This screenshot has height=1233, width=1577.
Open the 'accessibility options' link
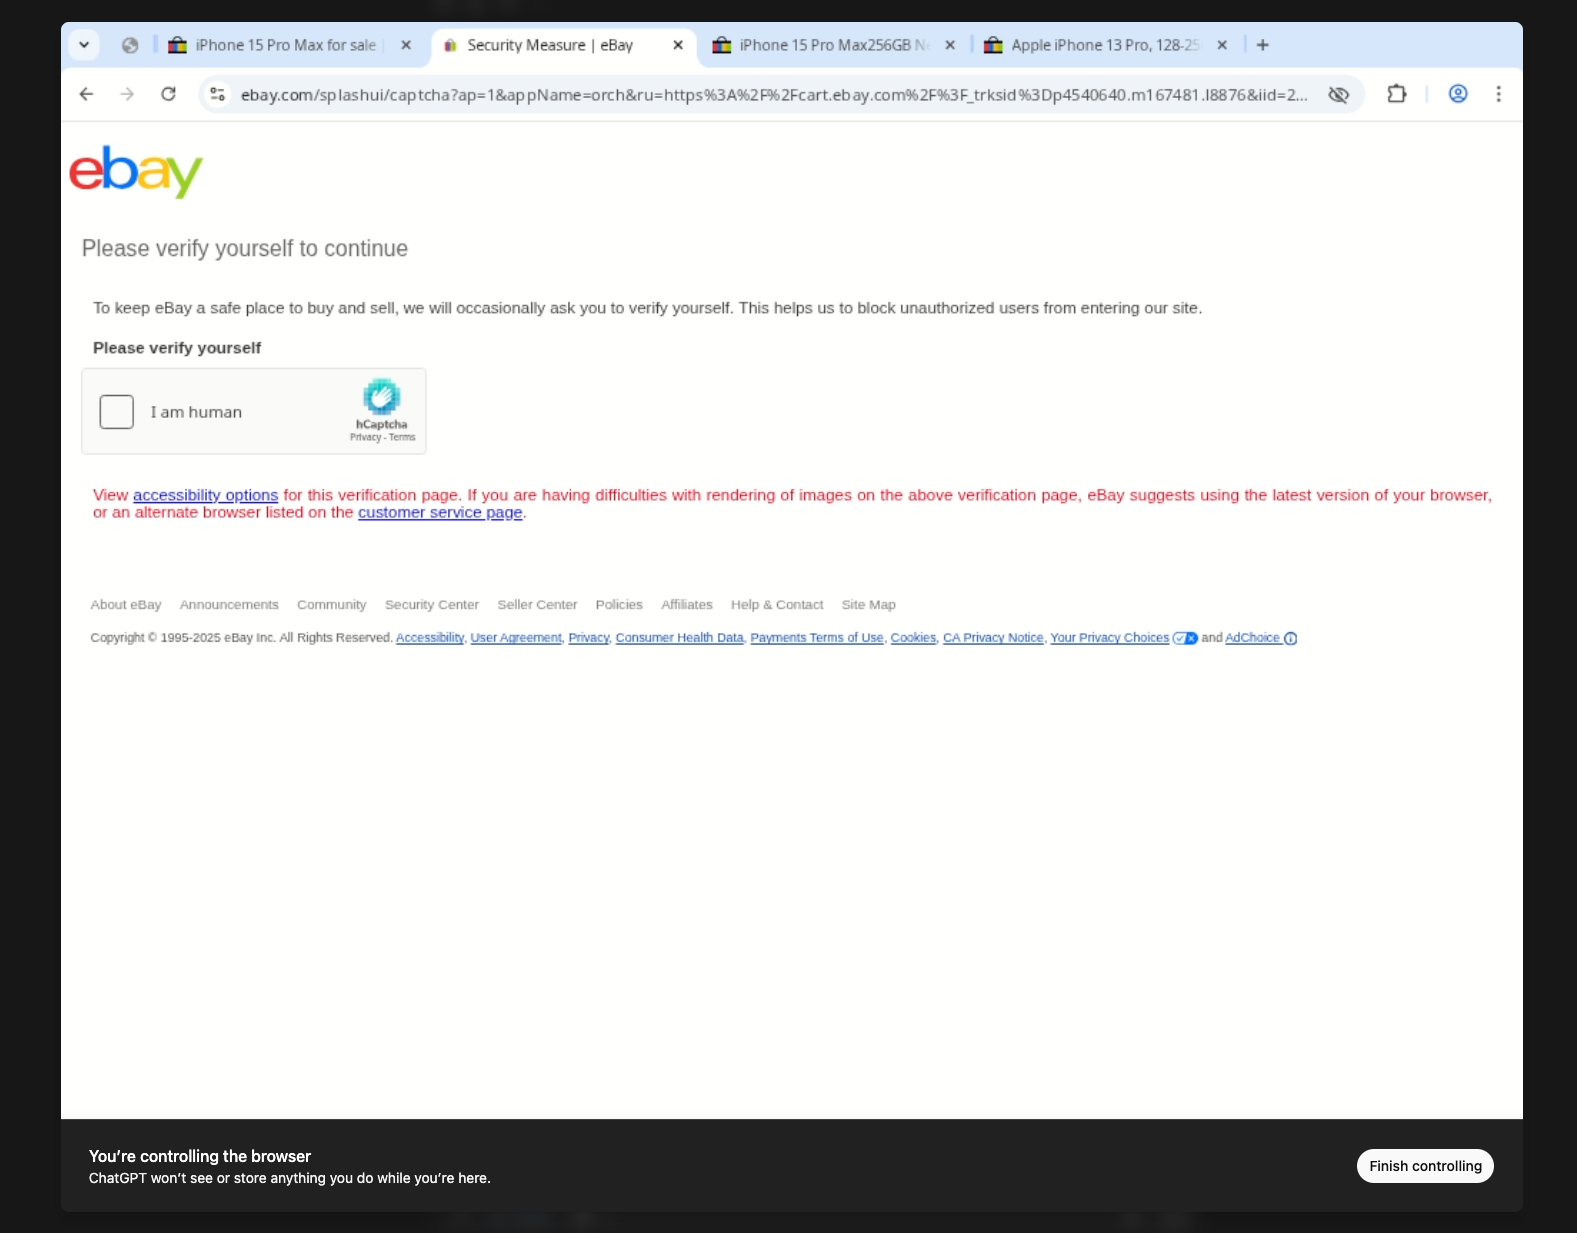[205, 495]
